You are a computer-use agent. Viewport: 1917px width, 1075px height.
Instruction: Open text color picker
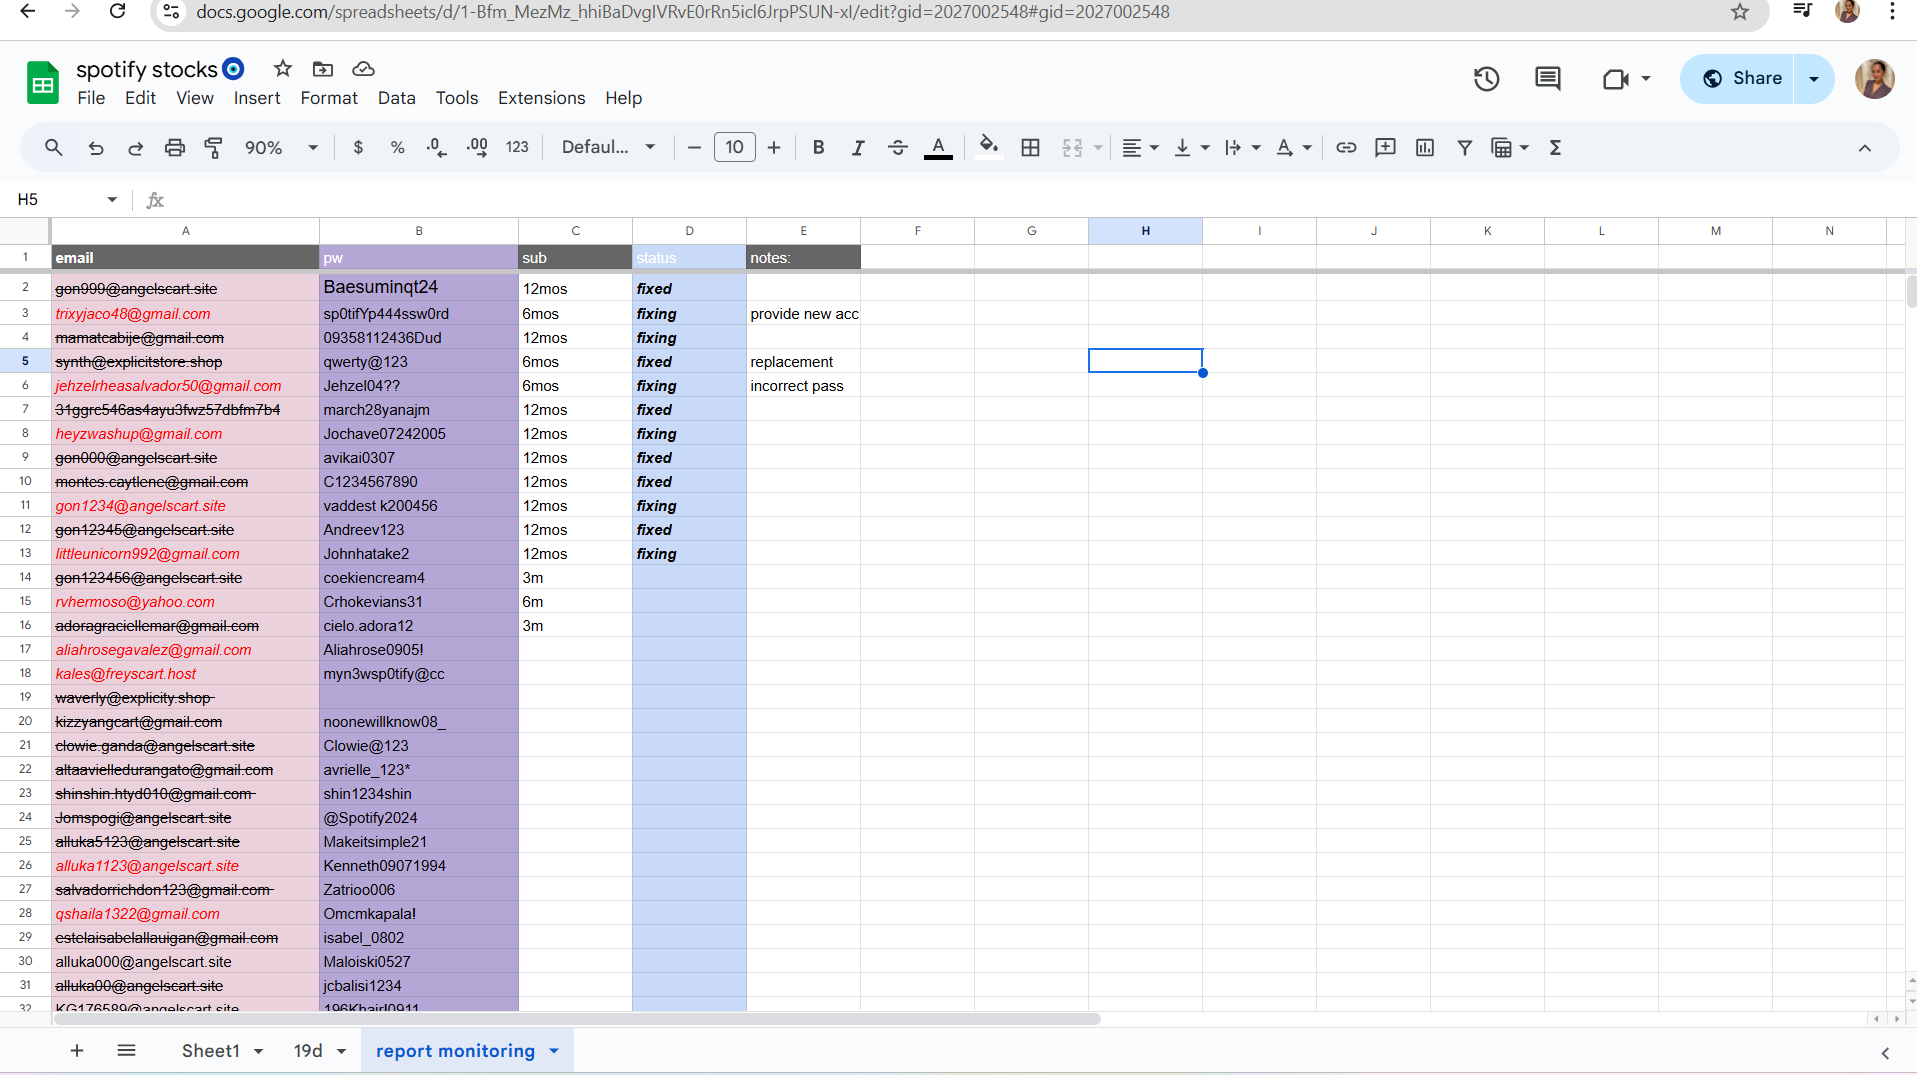click(938, 148)
